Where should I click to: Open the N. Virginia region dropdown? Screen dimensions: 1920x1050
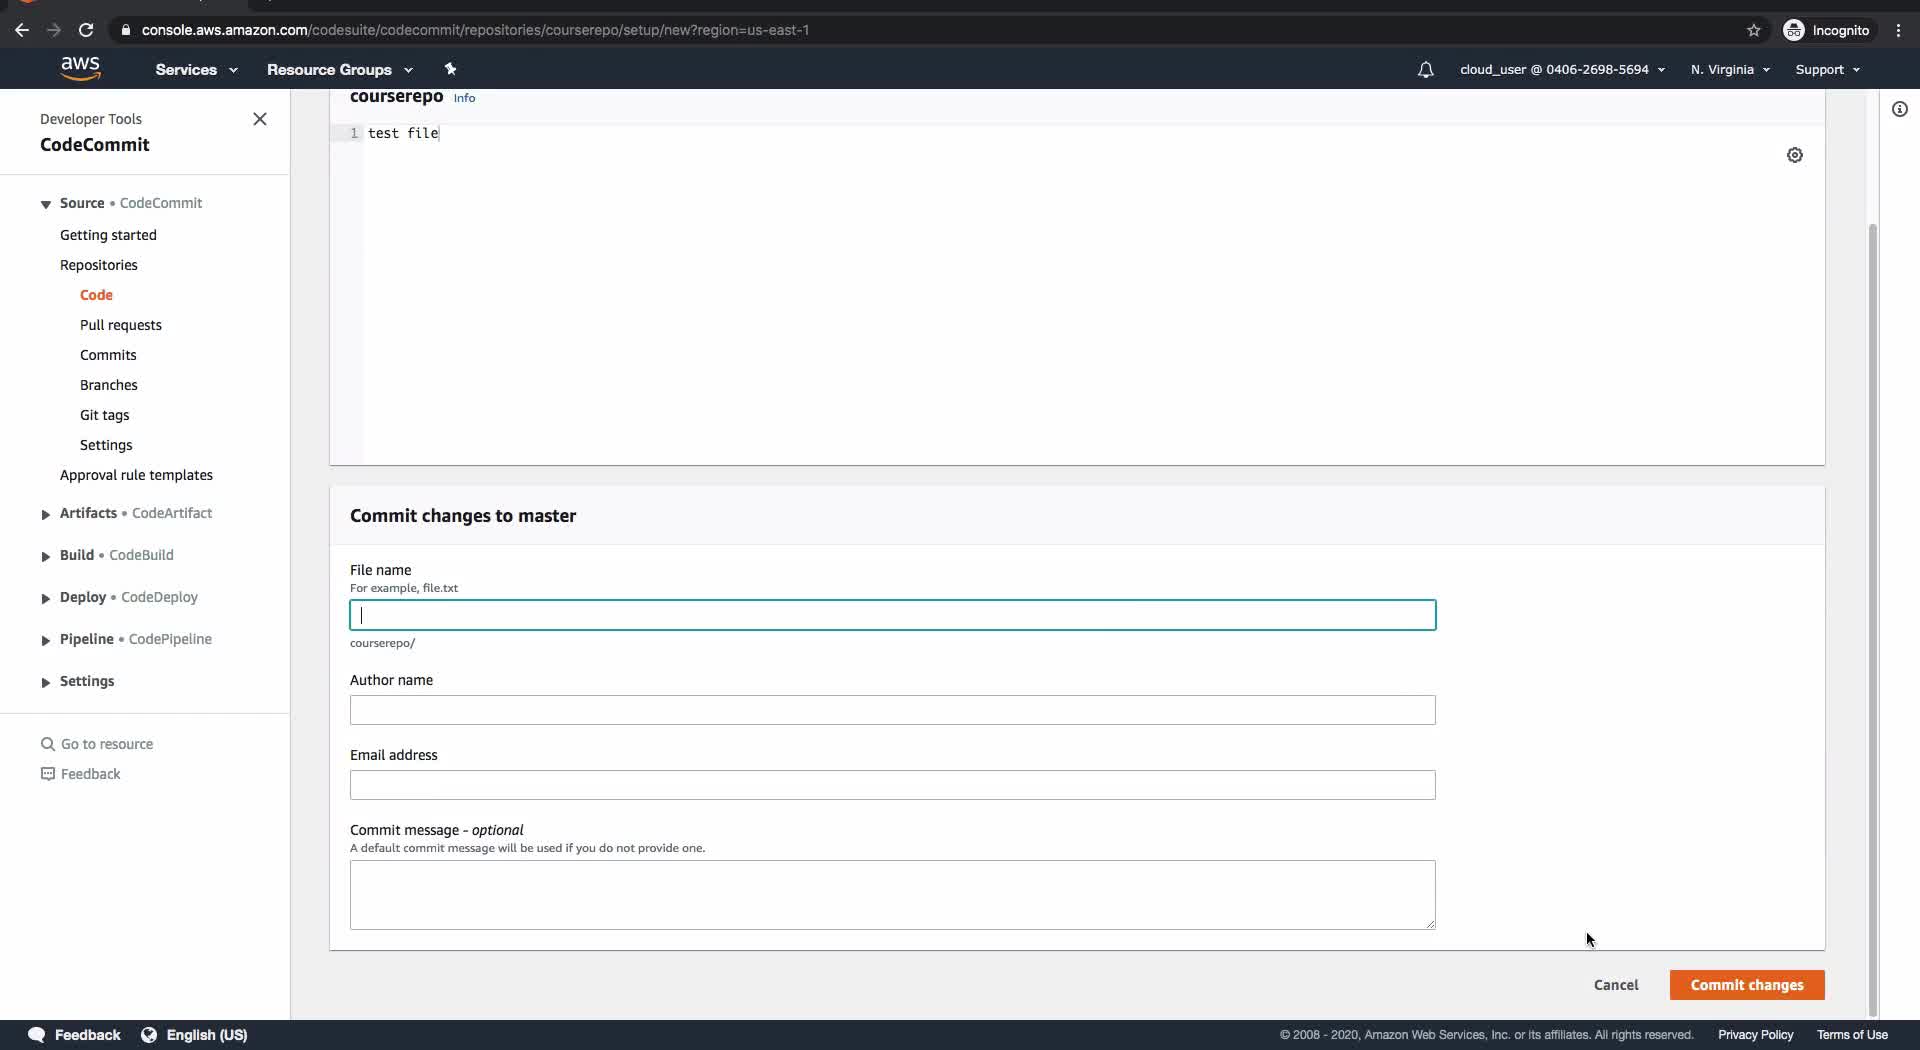click(1730, 69)
